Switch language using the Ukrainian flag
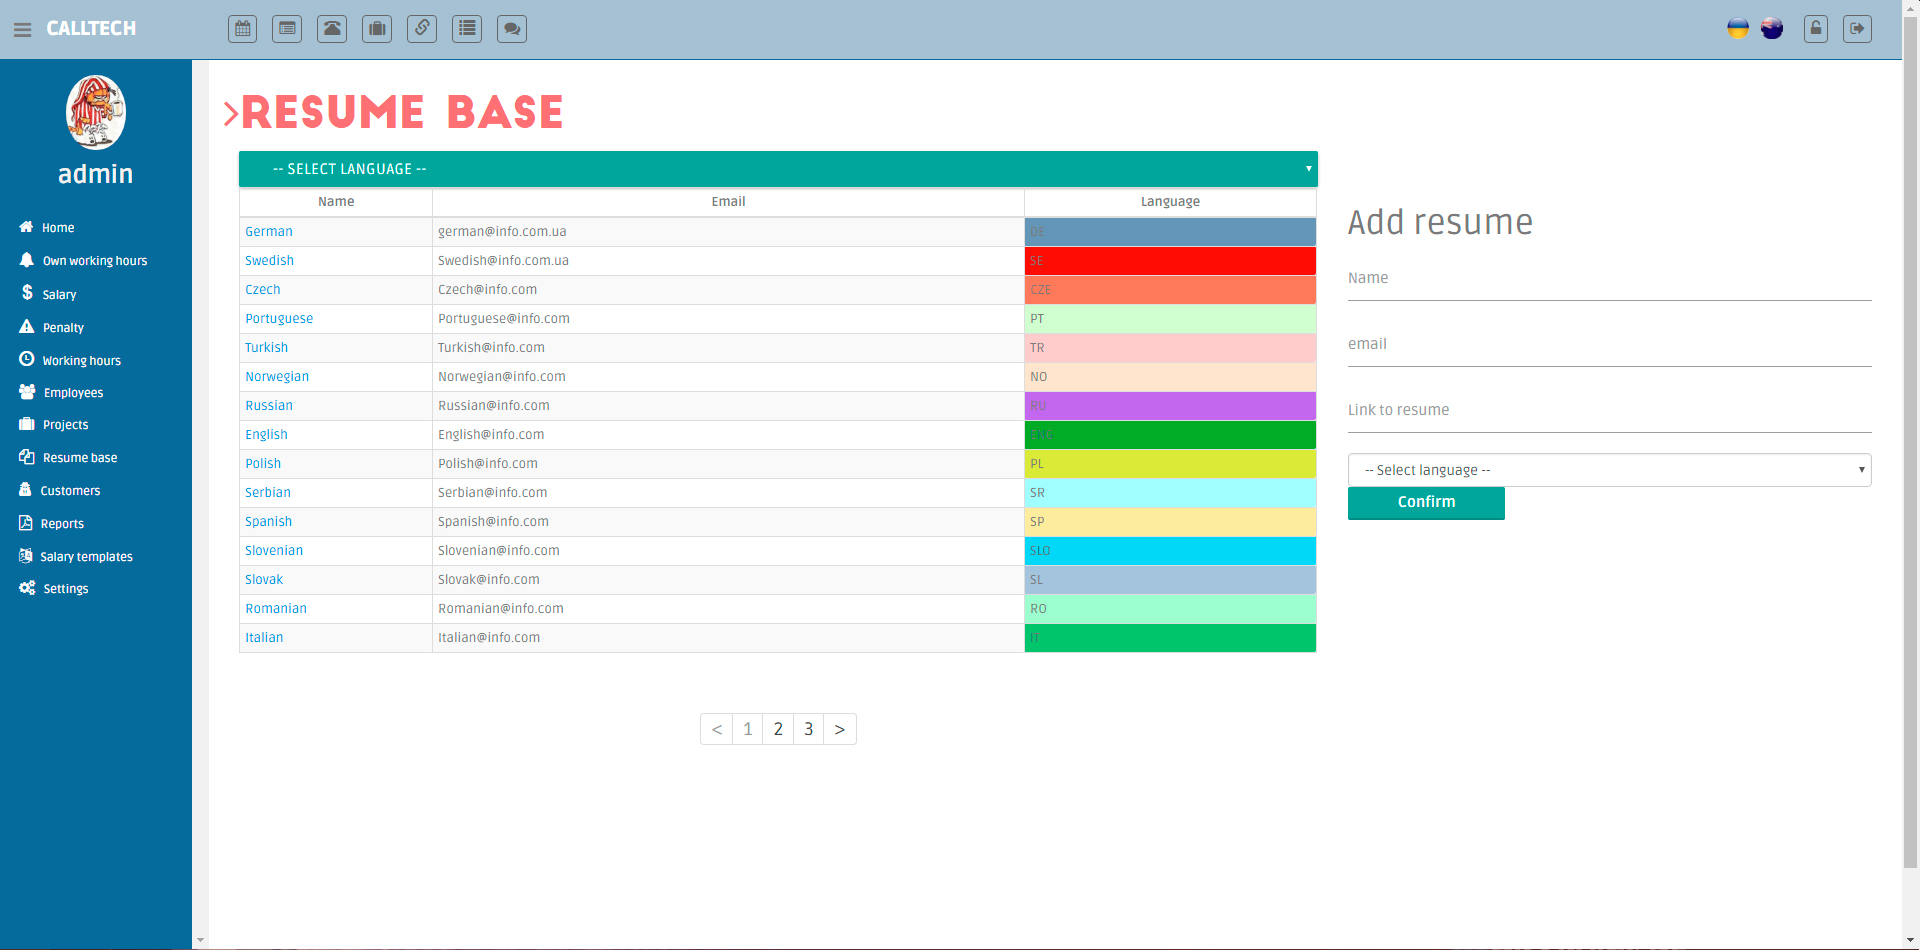The image size is (1920, 950). (1738, 29)
